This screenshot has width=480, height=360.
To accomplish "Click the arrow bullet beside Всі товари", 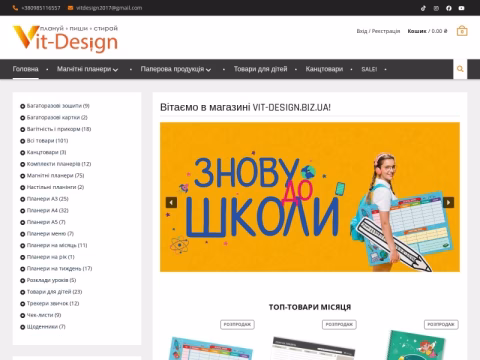I will (23, 141).
